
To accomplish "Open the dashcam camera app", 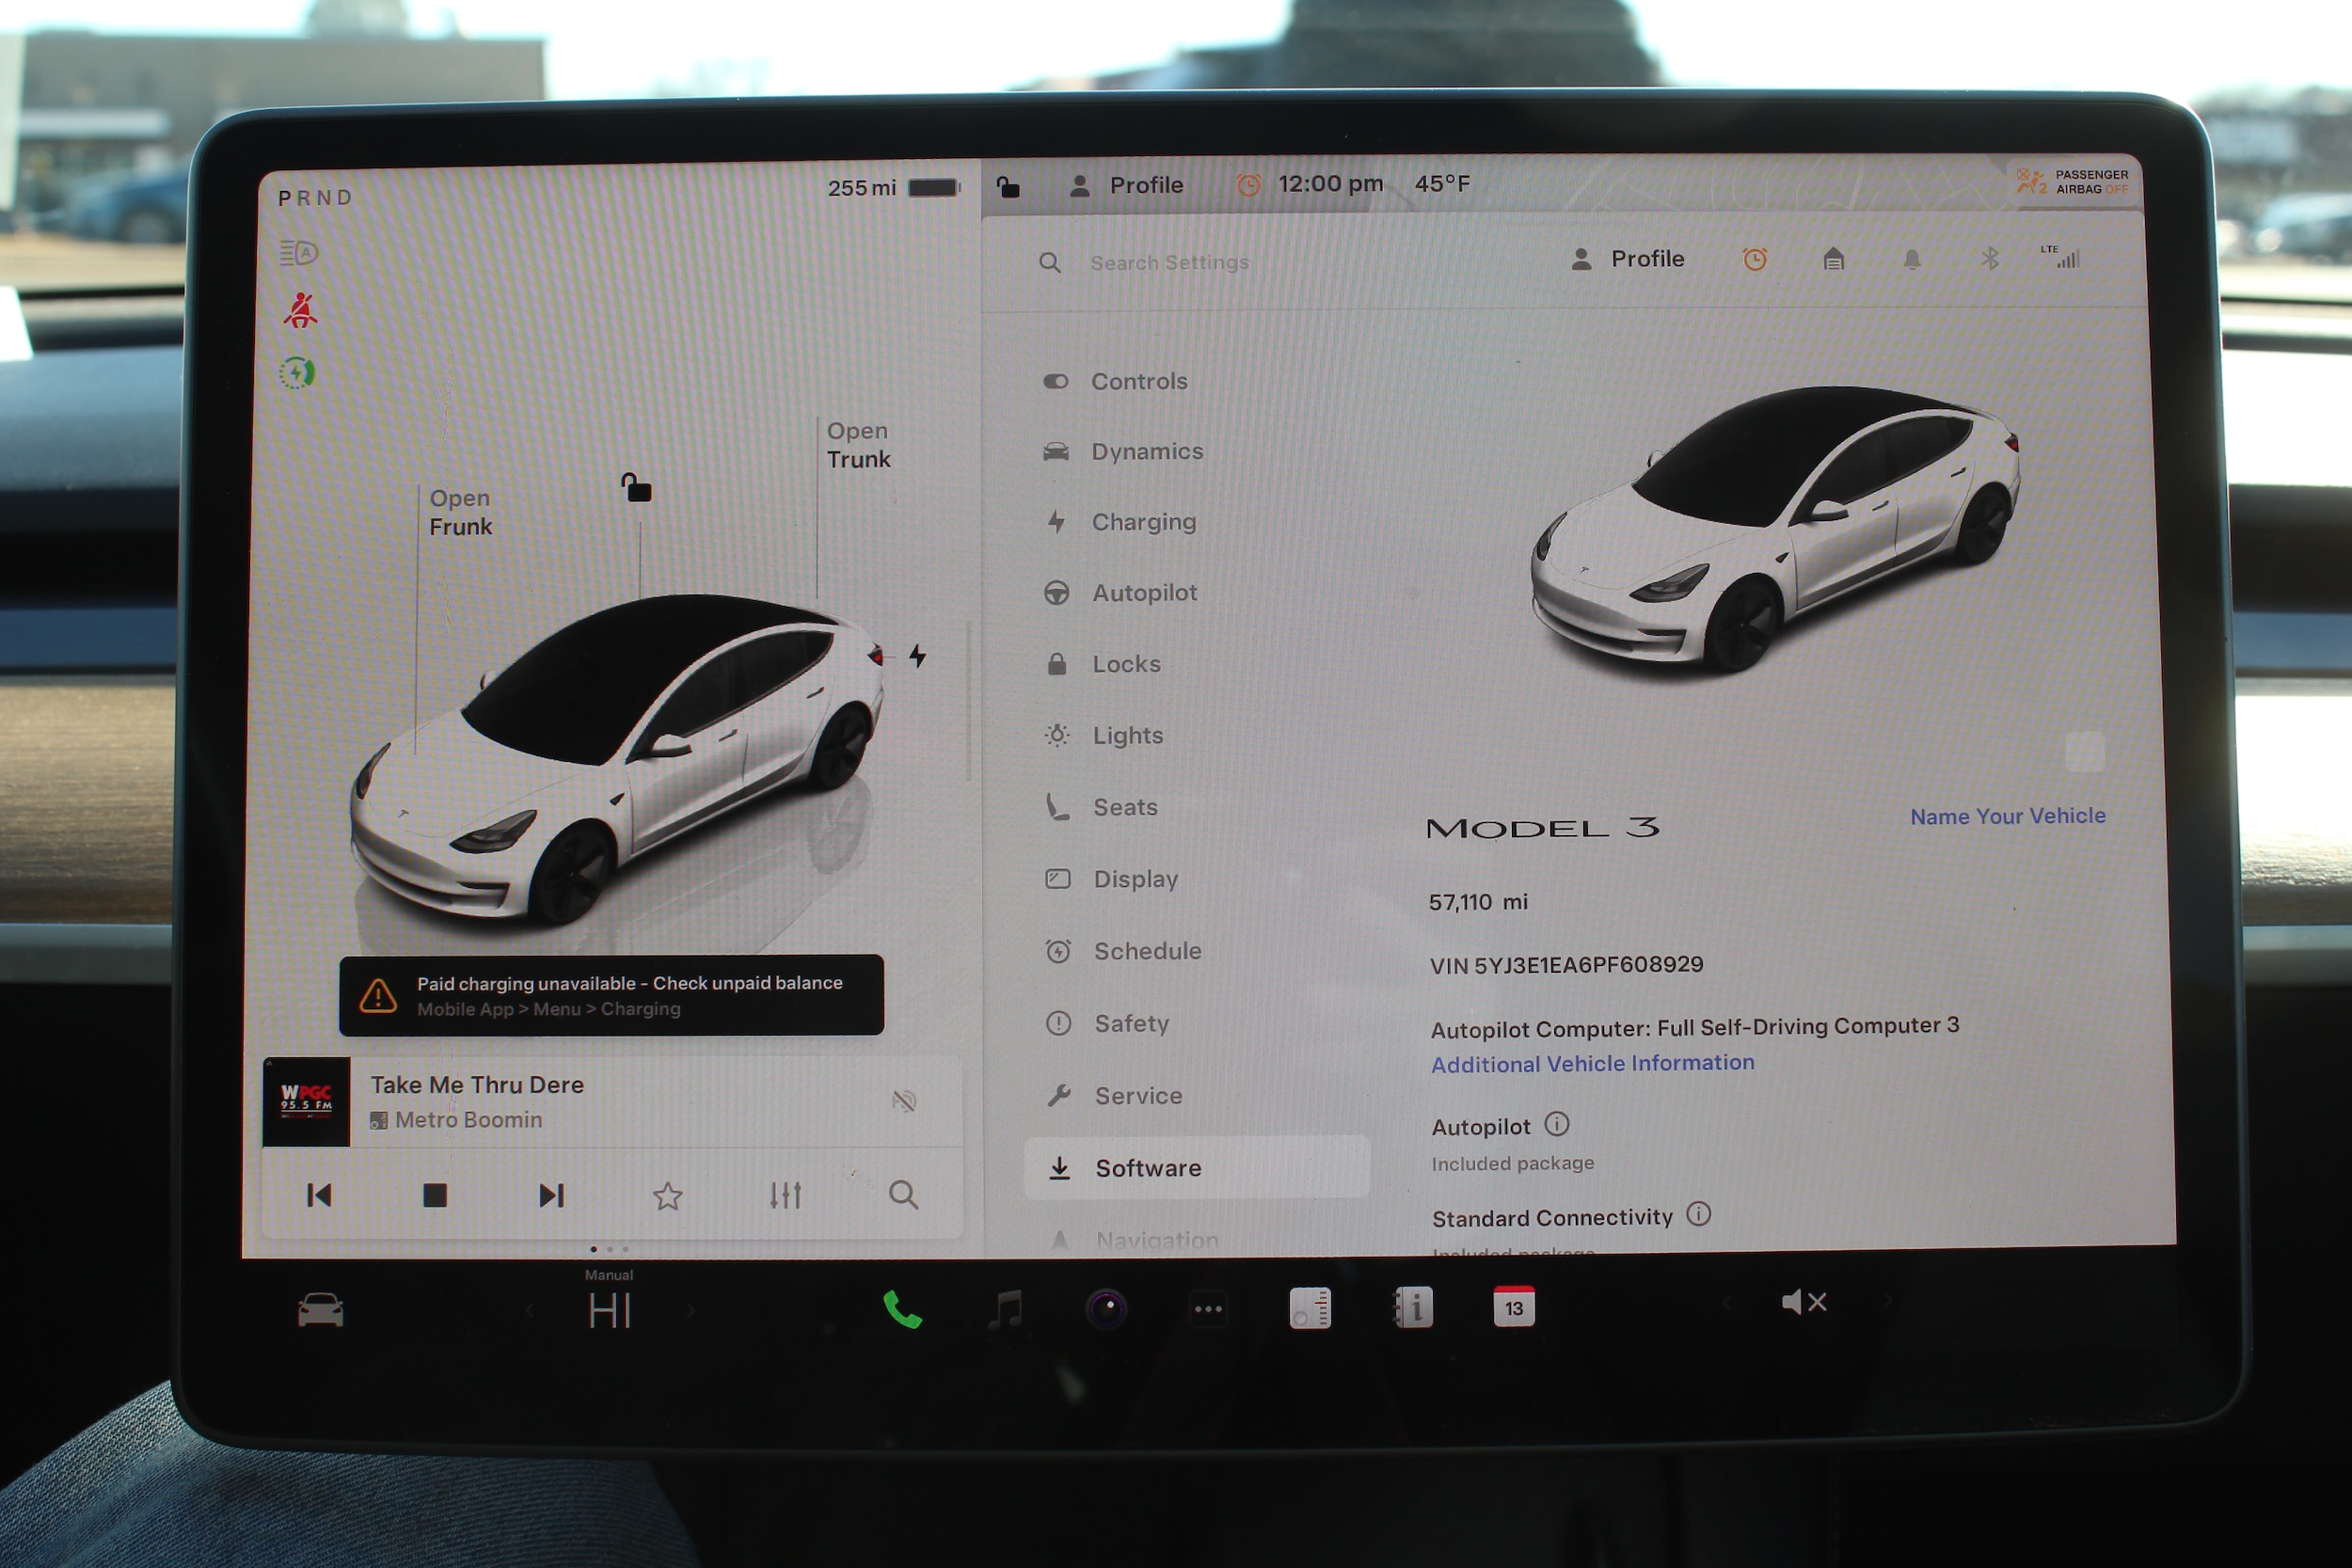I will point(1106,1308).
